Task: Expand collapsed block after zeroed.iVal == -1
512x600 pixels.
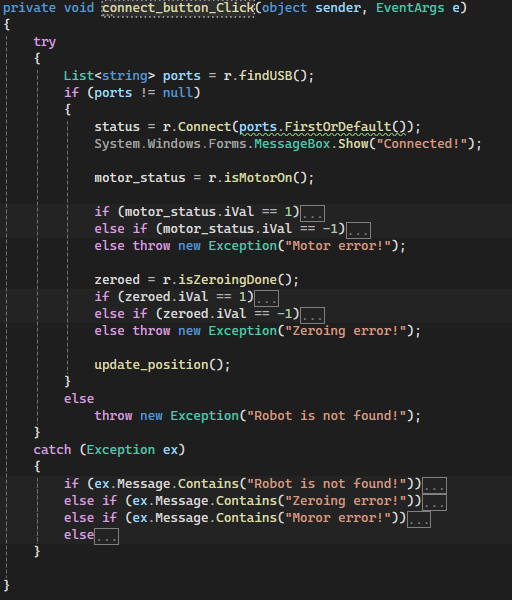Action: [313, 315]
